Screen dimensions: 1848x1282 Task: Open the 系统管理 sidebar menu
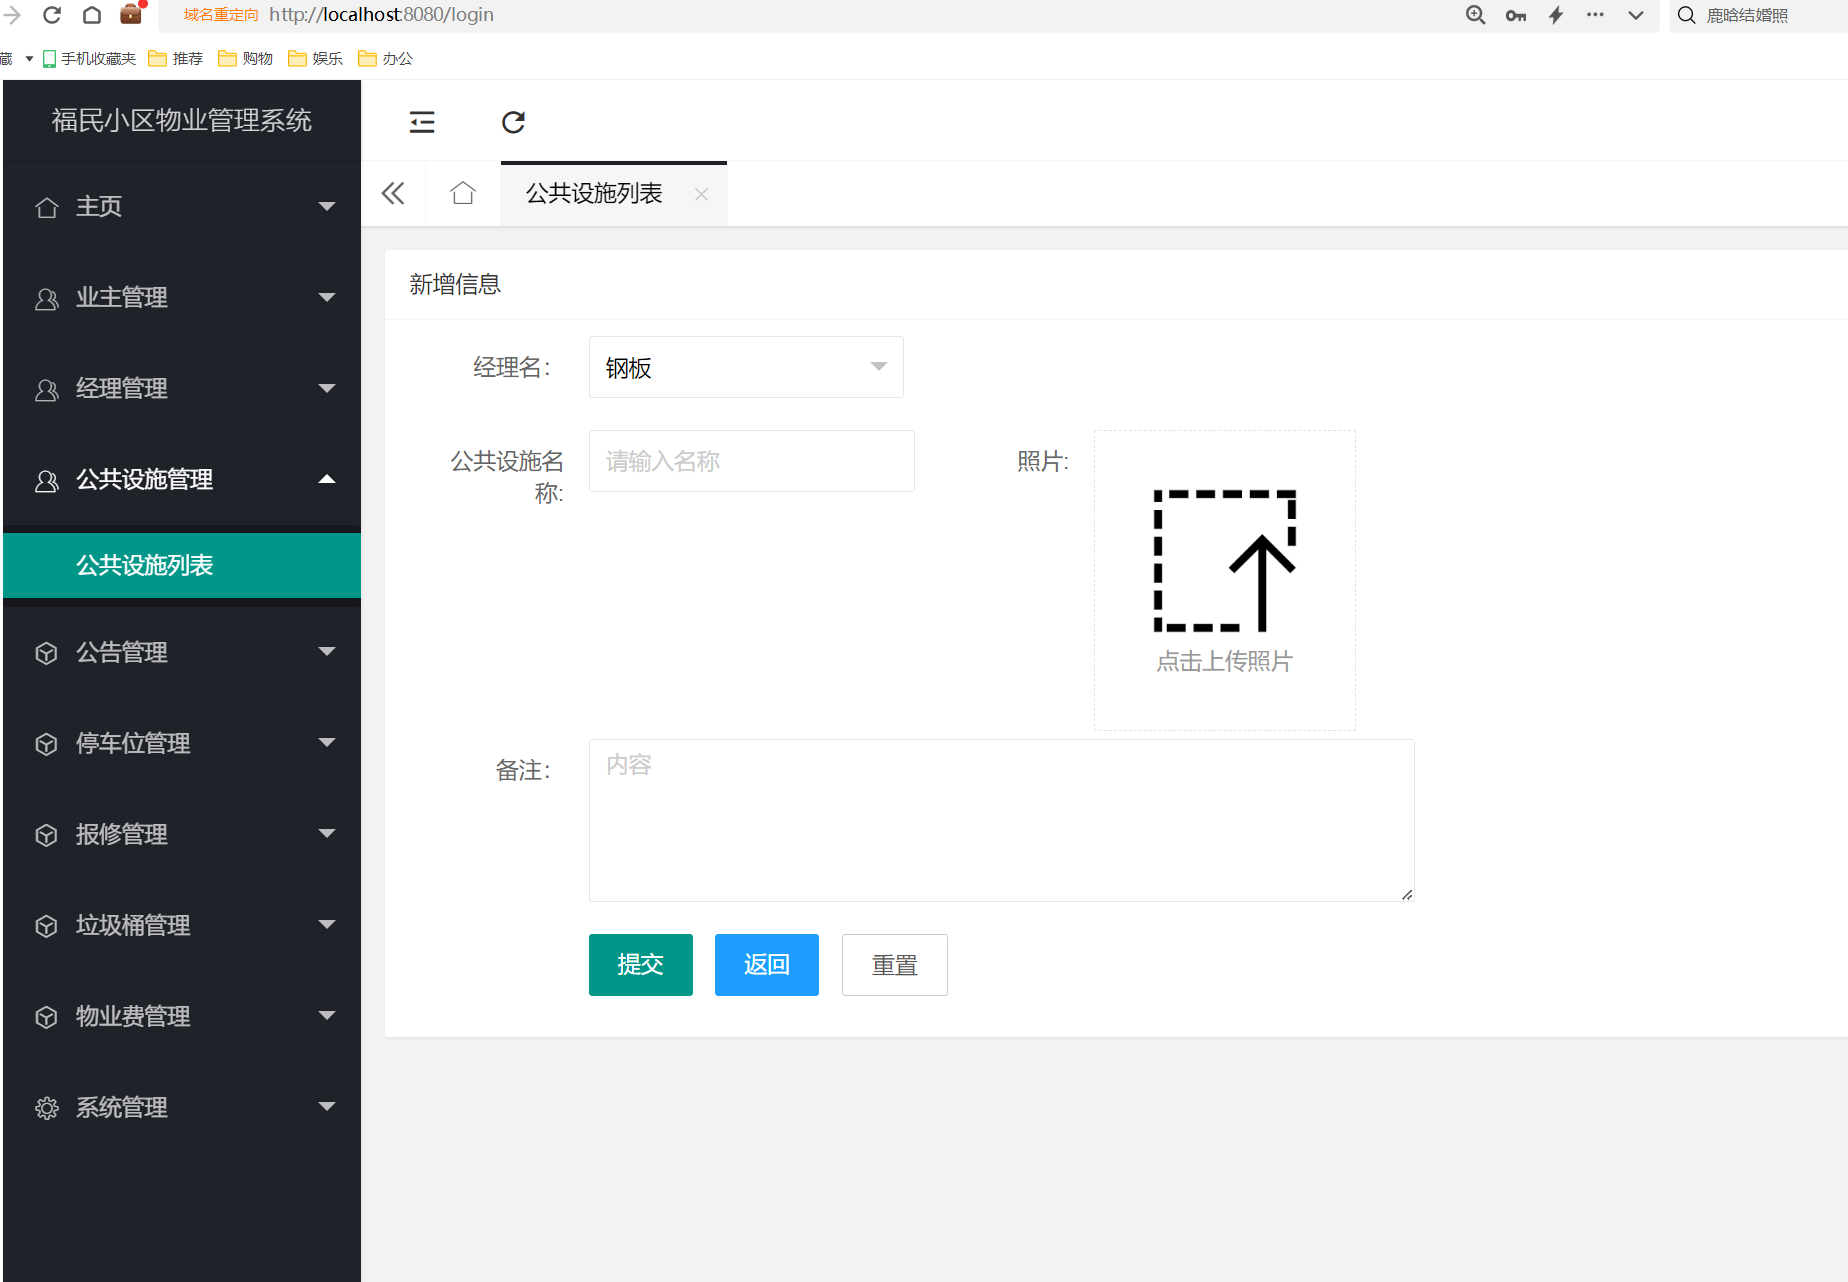pyautogui.click(x=182, y=1107)
